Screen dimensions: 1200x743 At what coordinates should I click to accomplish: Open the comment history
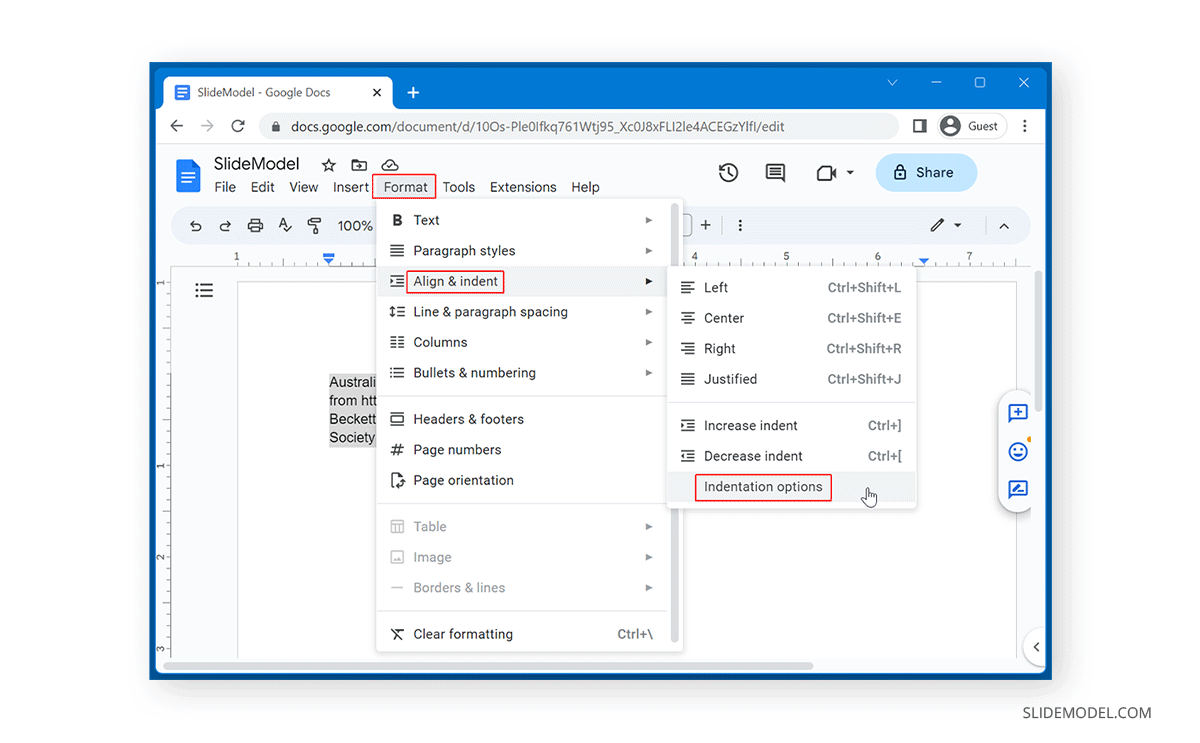pyautogui.click(x=775, y=172)
